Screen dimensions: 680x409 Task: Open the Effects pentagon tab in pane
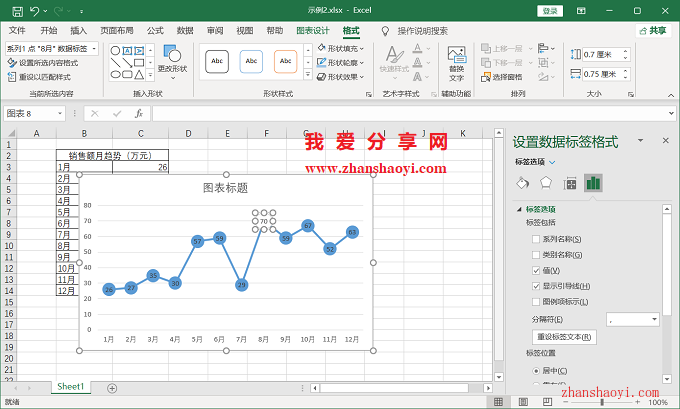pos(546,183)
